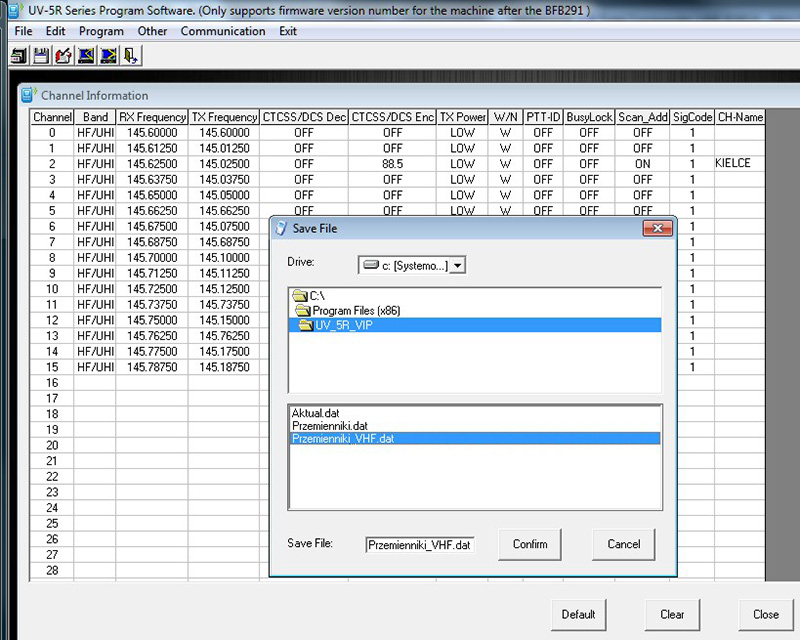
Task: Click the Cancel button in Save File
Action: 623,545
